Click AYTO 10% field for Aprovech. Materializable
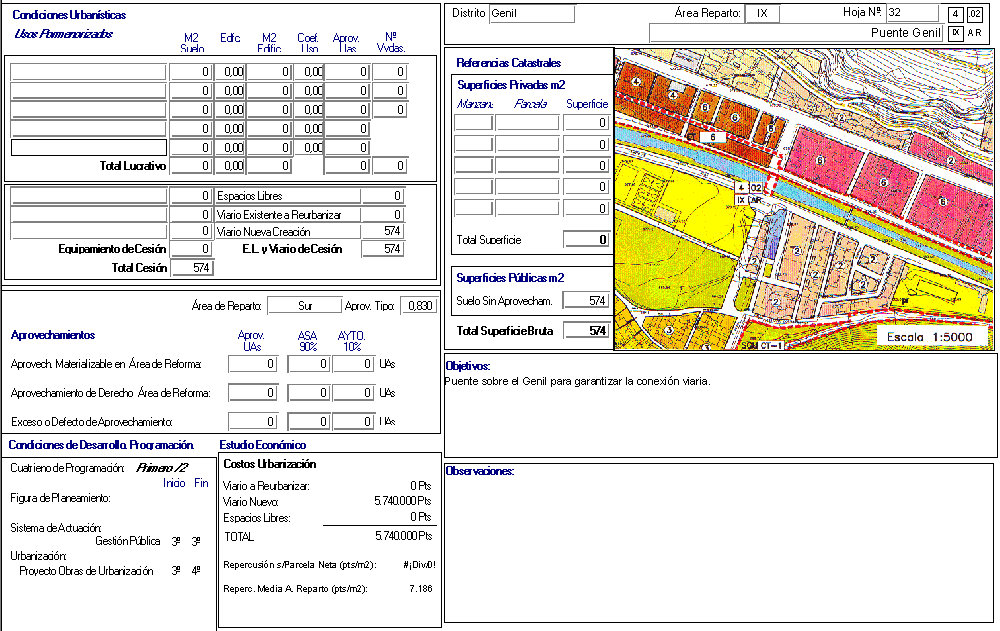 353,364
